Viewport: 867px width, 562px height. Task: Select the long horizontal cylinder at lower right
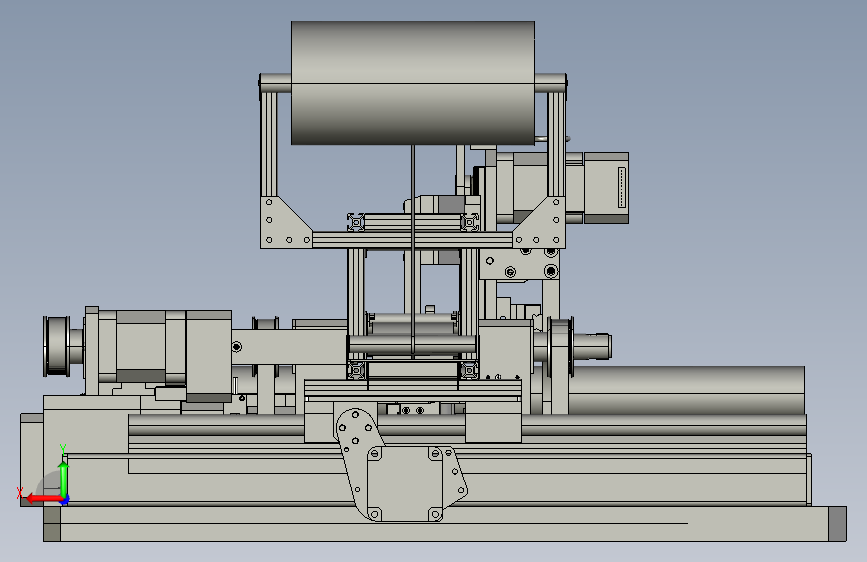(x=687, y=390)
